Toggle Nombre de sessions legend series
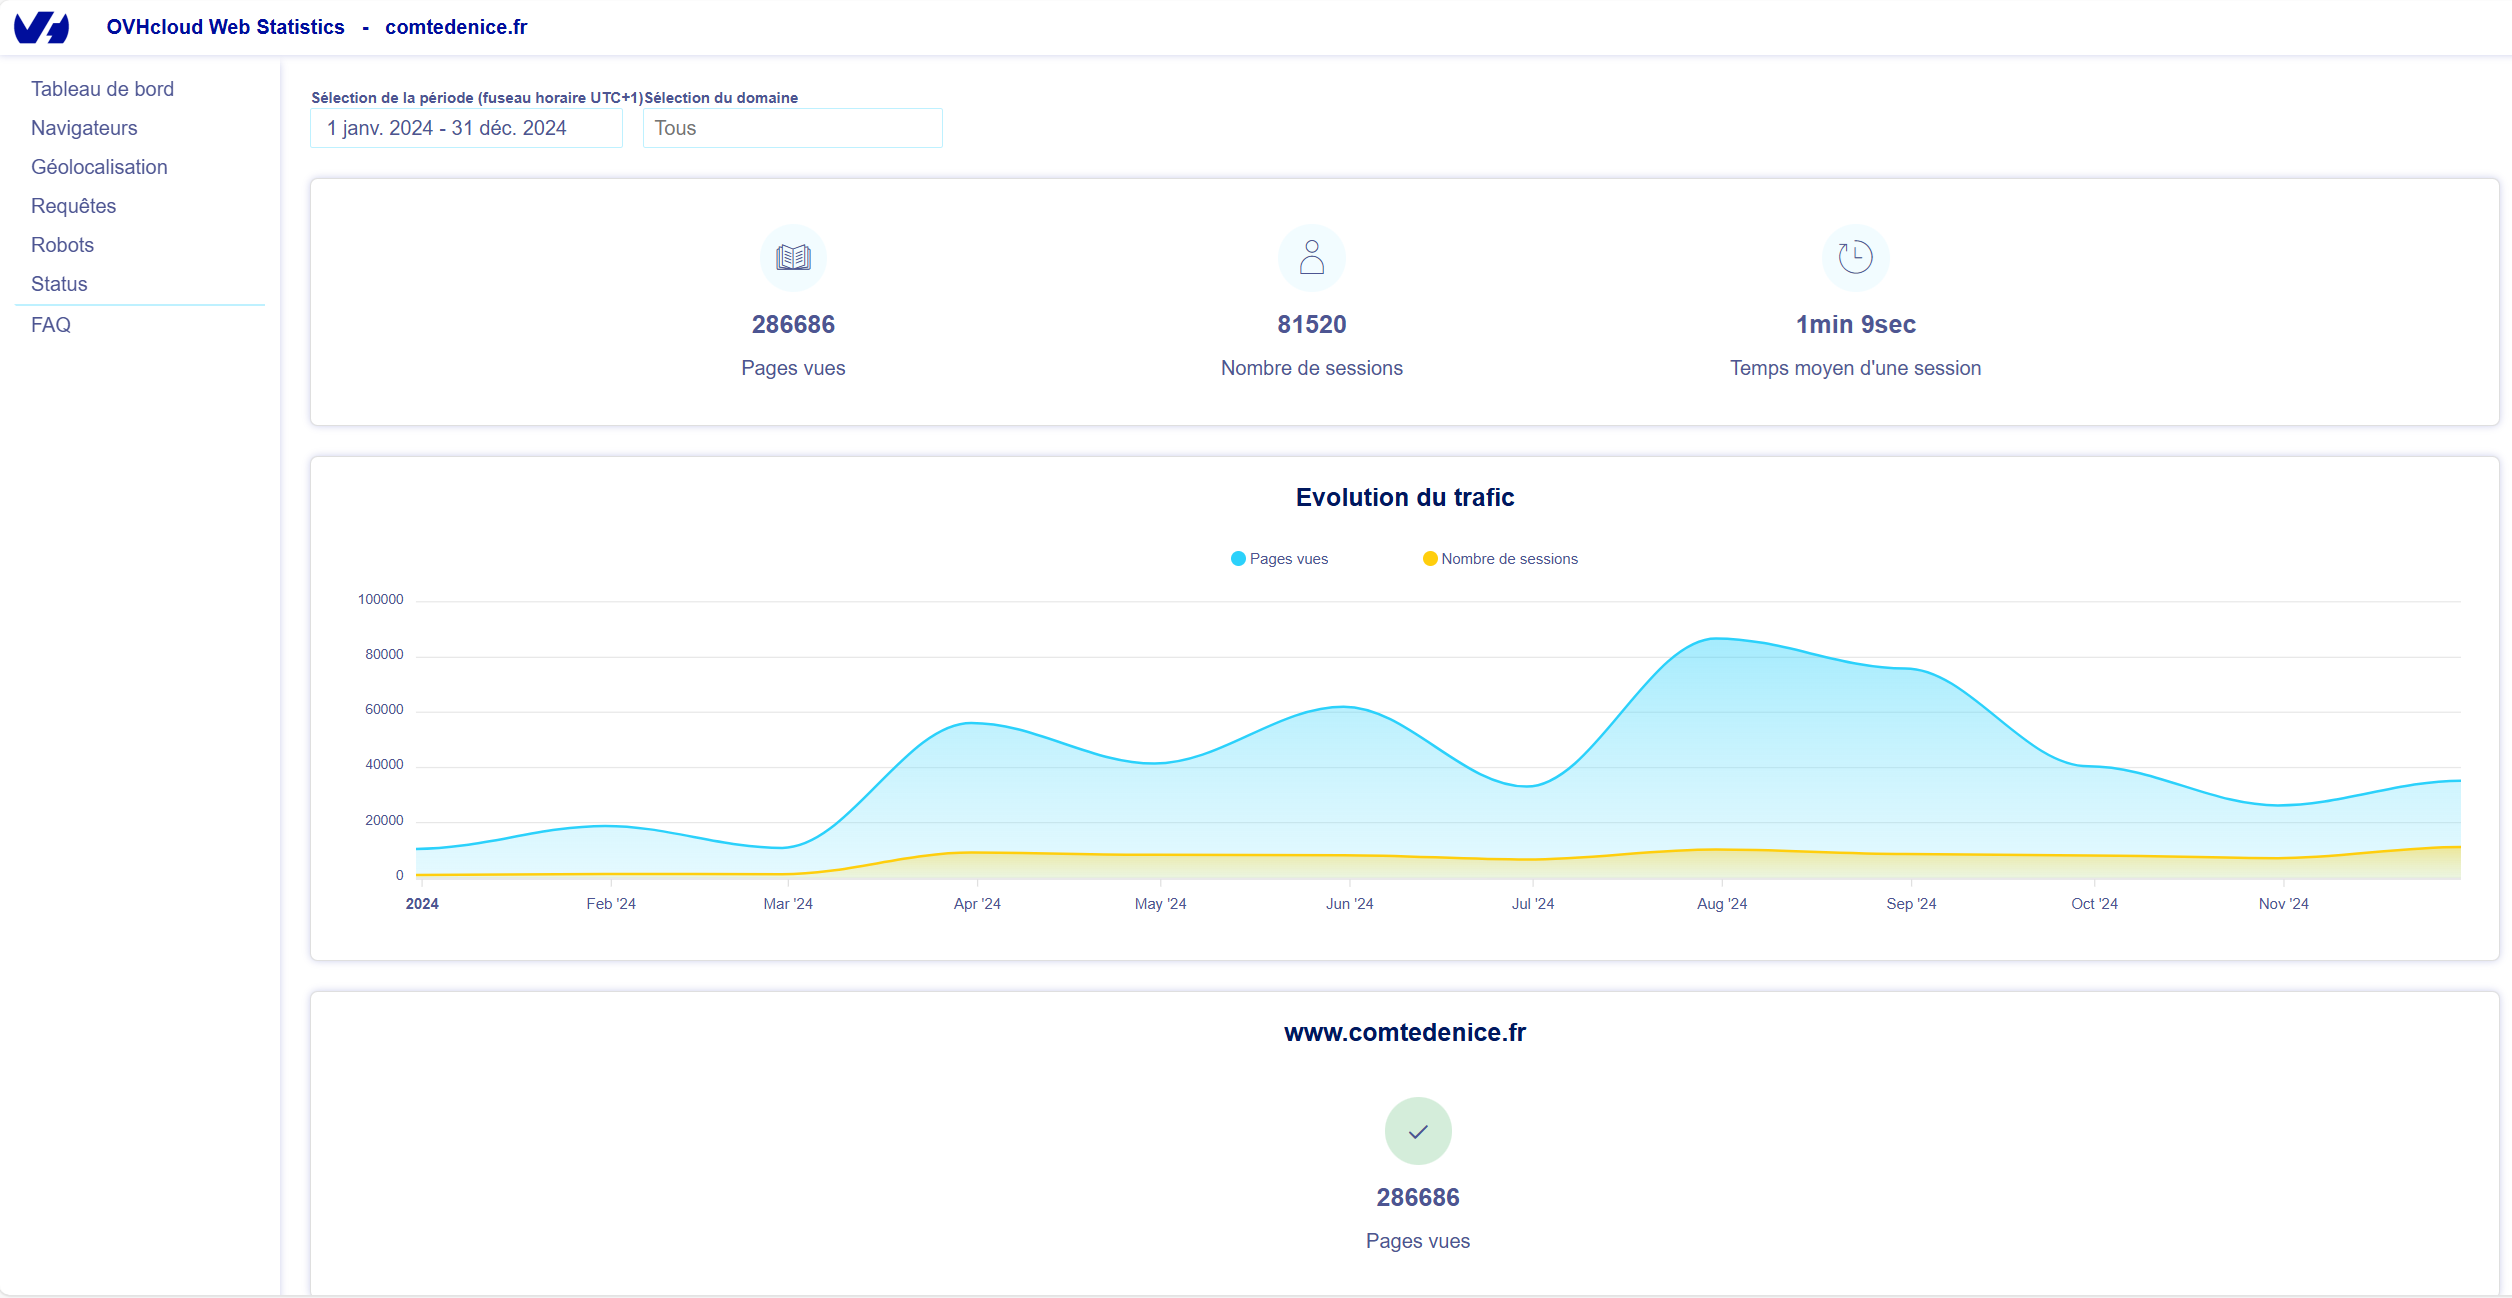The height and width of the screenshot is (1298, 2512). 1500,559
